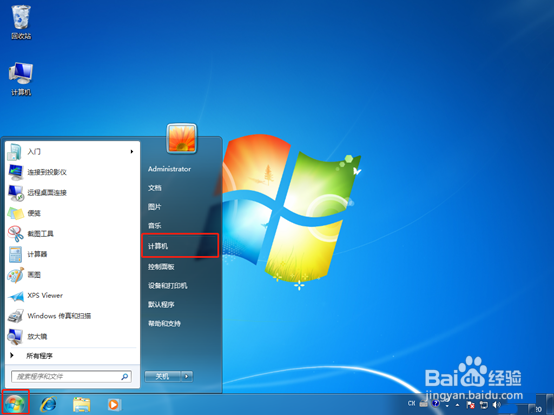Open Windows Explorer from taskbar
554x415 pixels.
point(82,404)
